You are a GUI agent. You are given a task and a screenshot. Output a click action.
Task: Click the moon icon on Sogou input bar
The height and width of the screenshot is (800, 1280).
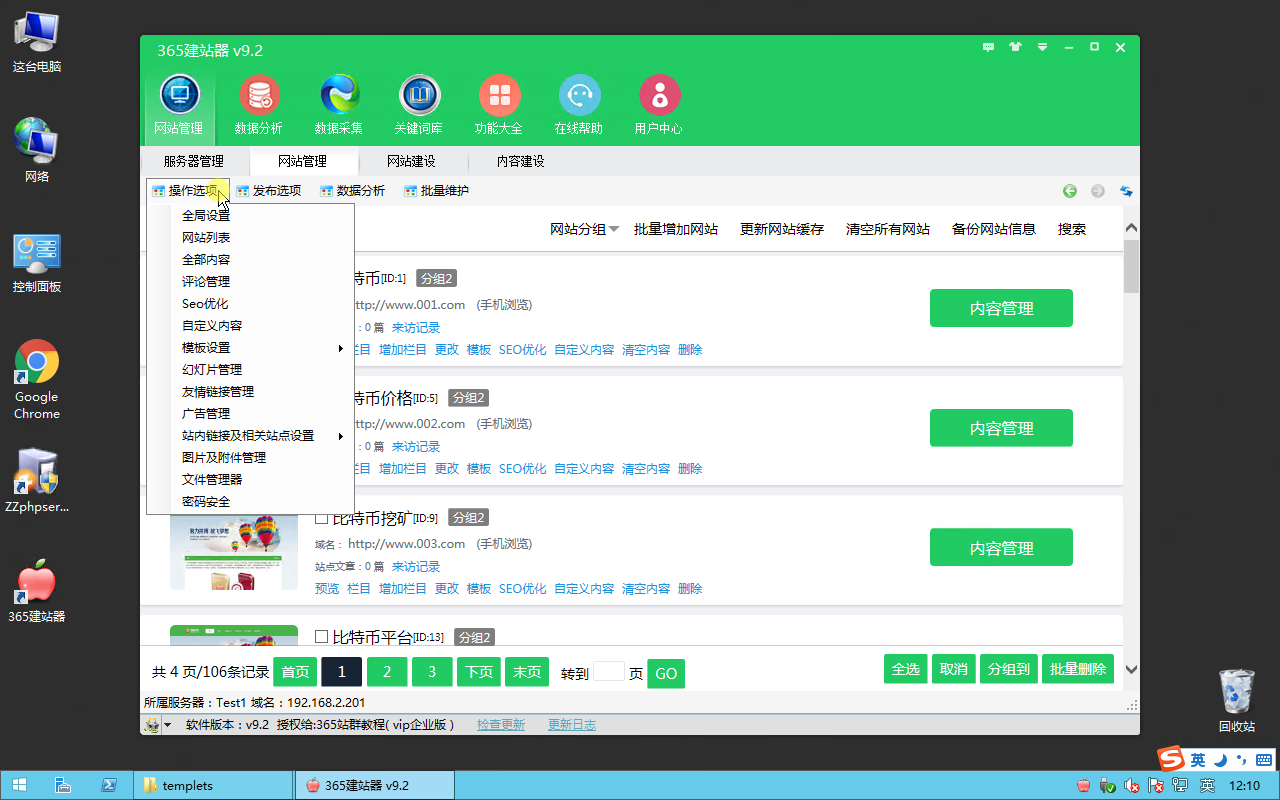pyautogui.click(x=1220, y=759)
